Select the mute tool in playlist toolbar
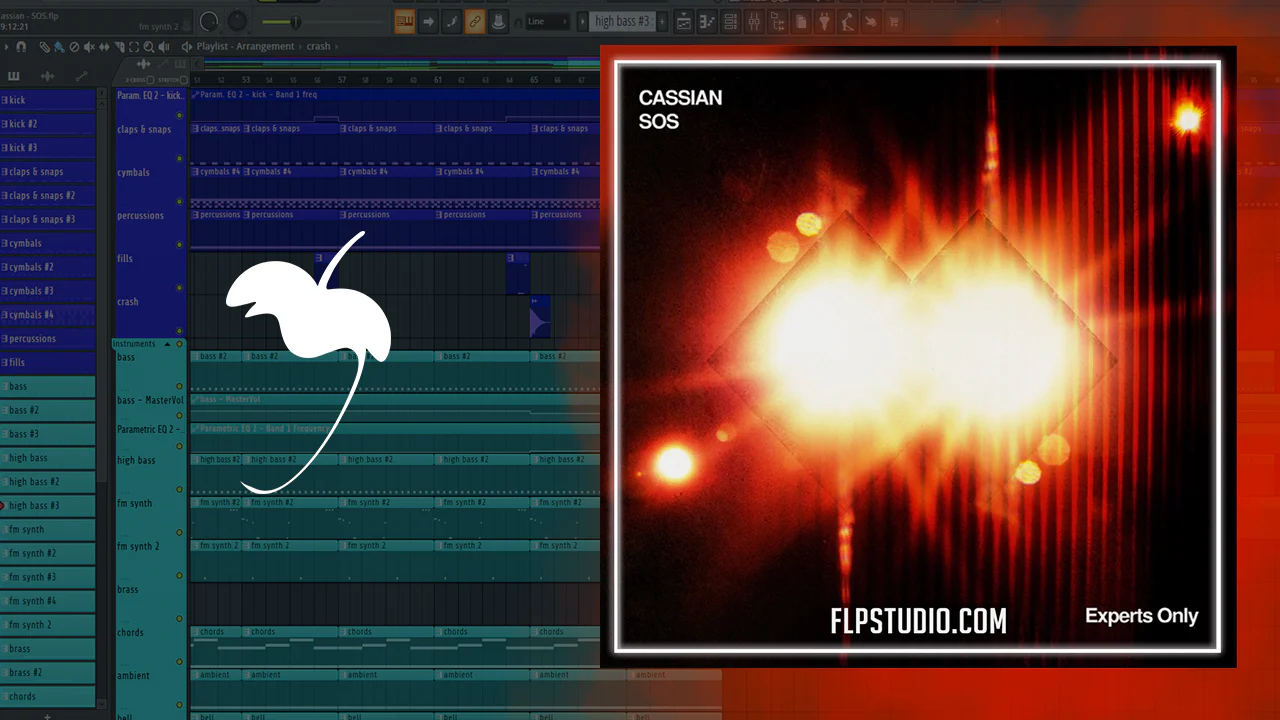This screenshot has width=1280, height=720. (89, 47)
